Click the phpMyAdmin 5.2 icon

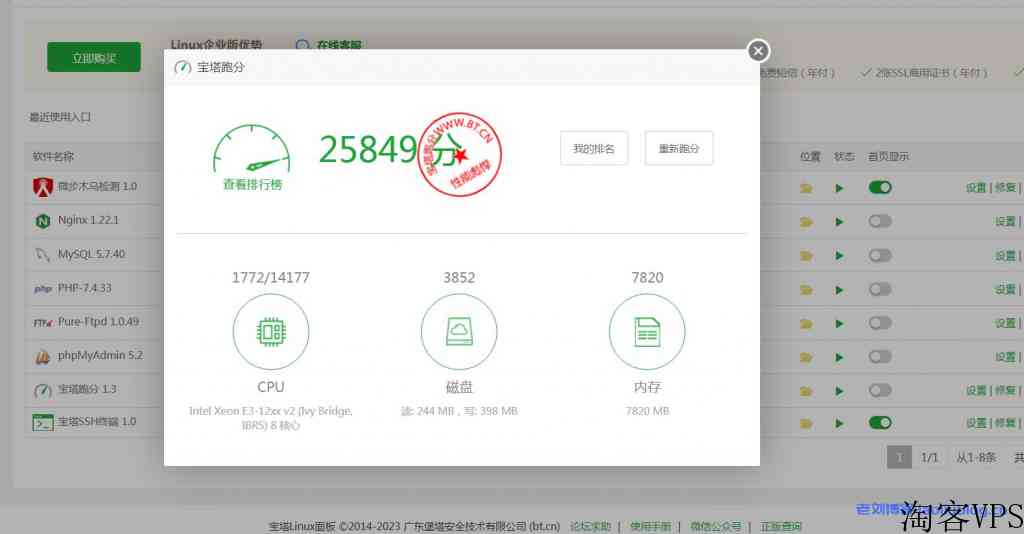pyautogui.click(x=42, y=356)
